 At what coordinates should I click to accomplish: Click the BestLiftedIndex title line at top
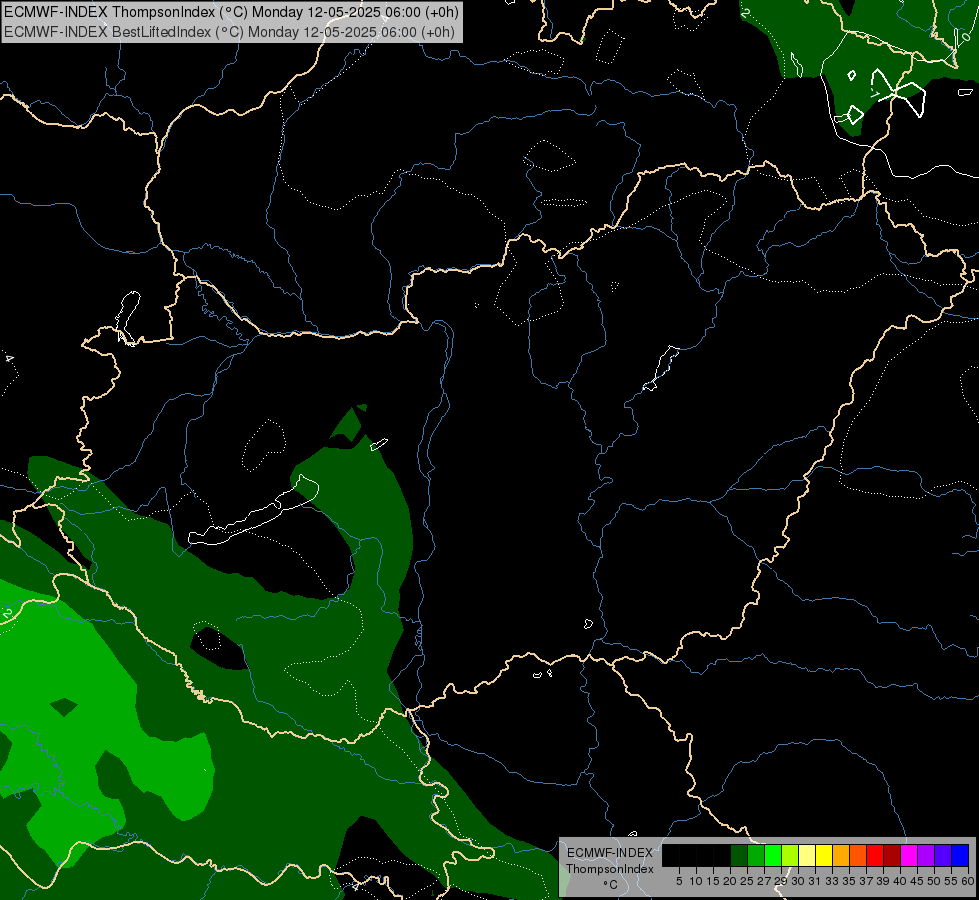(x=229, y=32)
